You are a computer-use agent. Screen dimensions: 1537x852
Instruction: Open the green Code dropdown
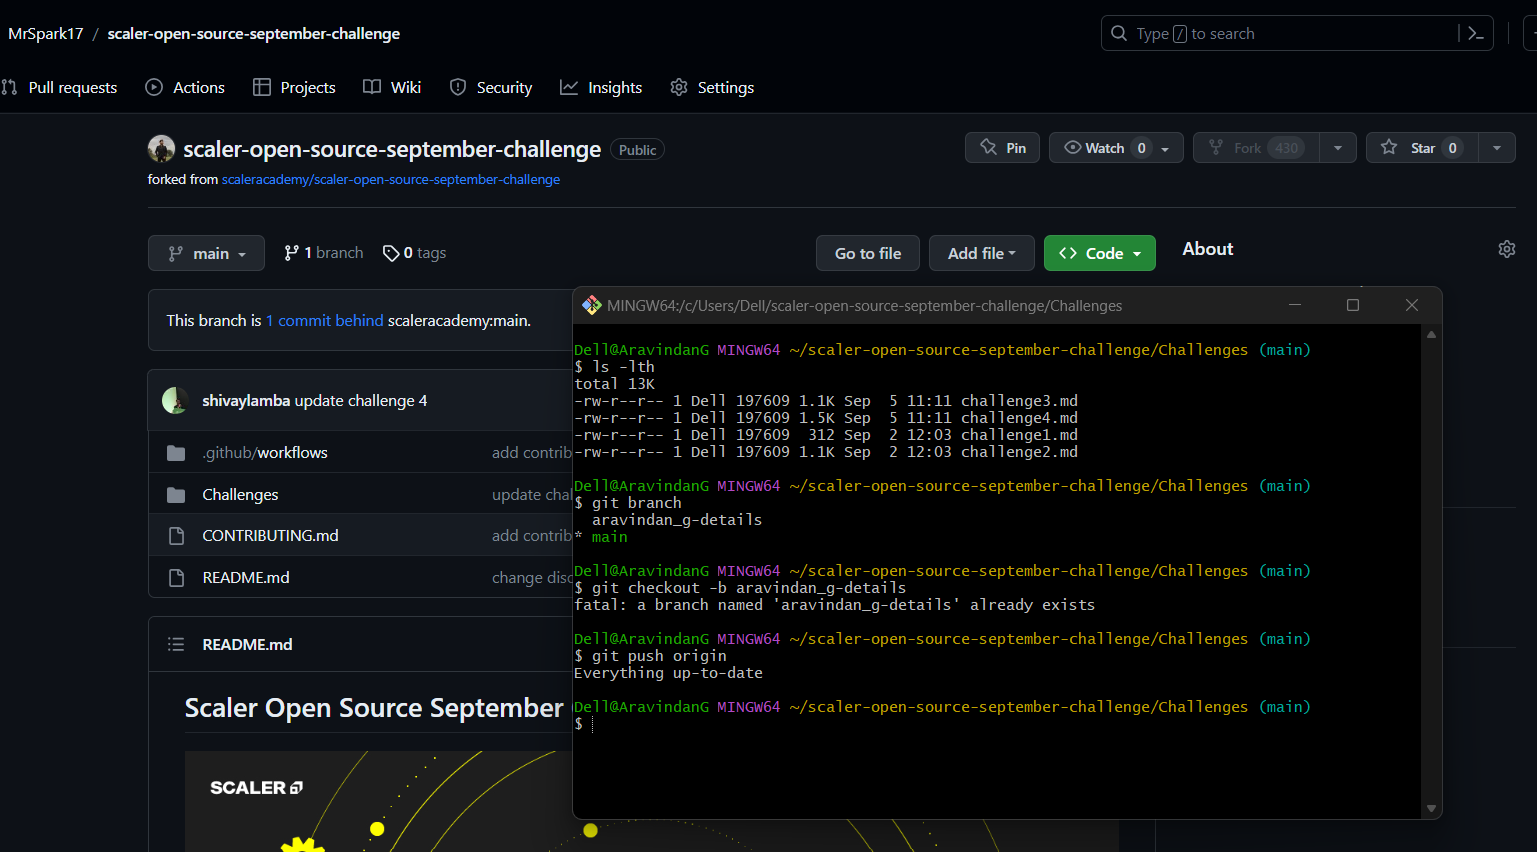(1099, 253)
